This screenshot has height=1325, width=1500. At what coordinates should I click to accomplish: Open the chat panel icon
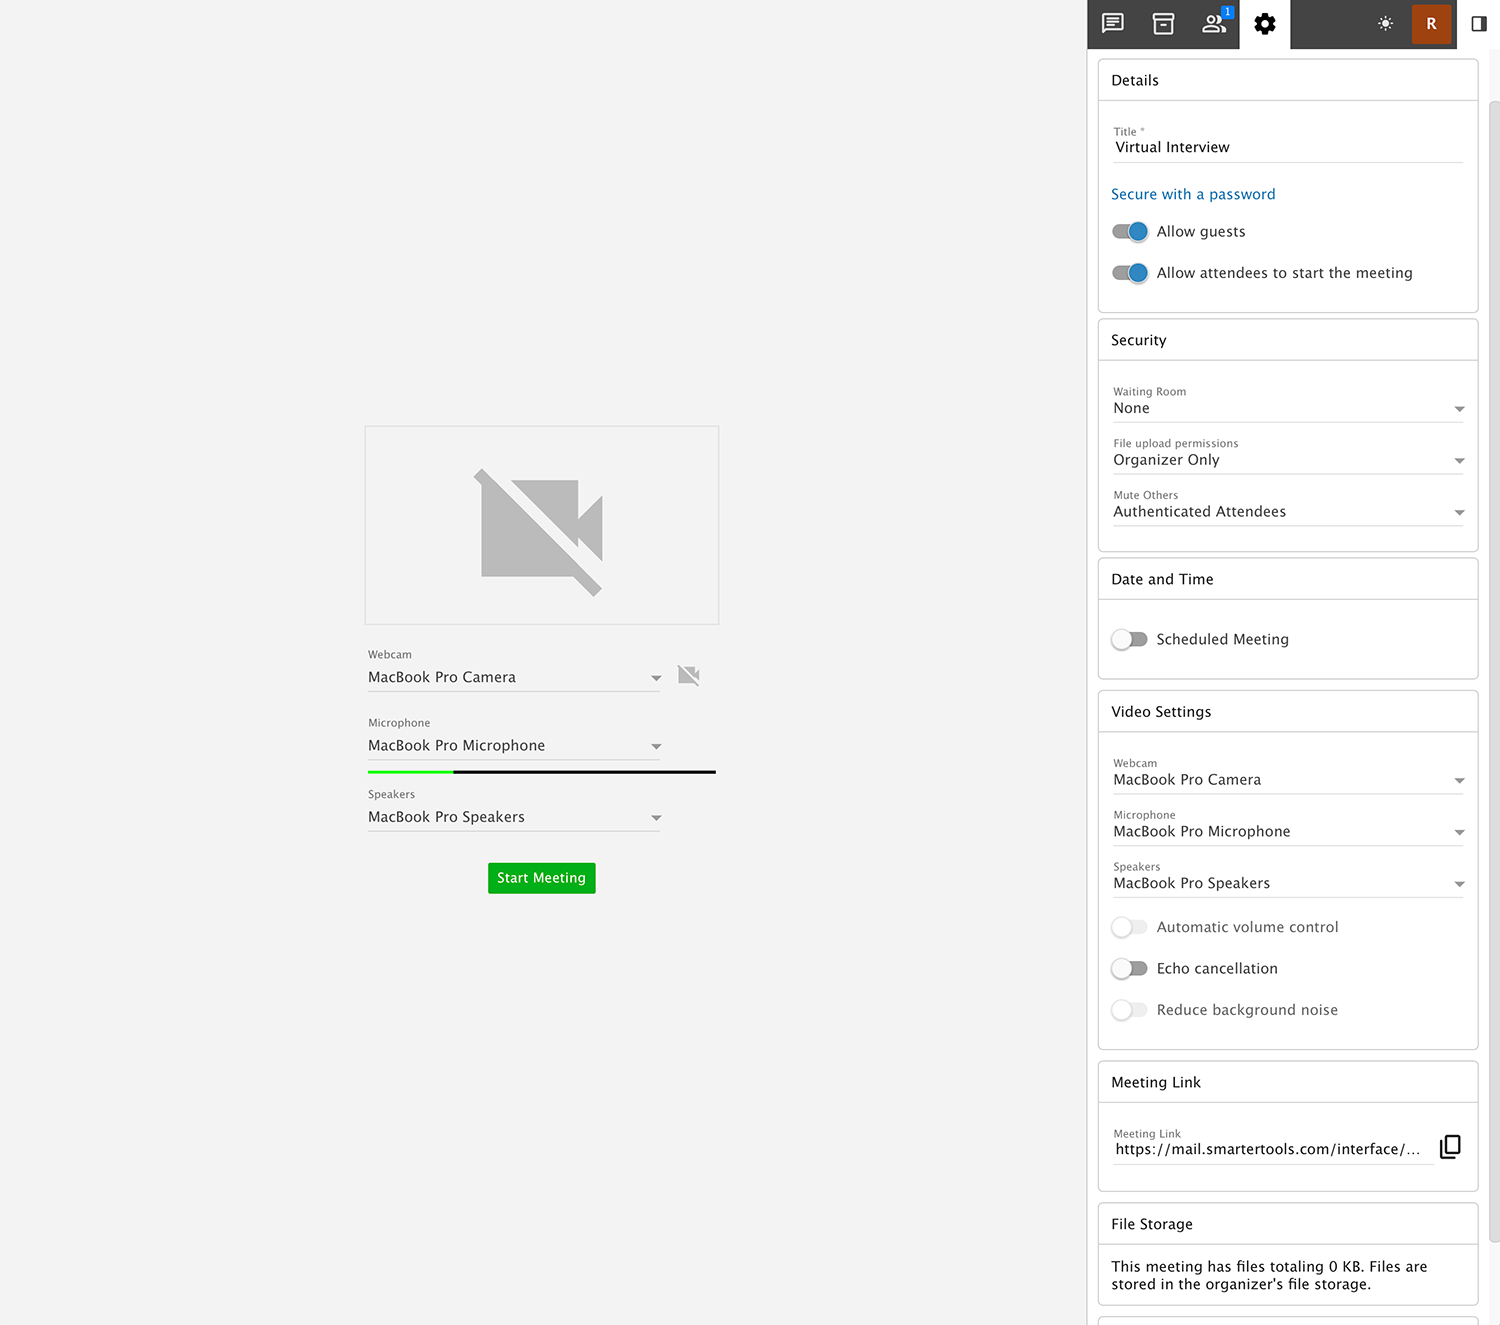click(x=1112, y=24)
